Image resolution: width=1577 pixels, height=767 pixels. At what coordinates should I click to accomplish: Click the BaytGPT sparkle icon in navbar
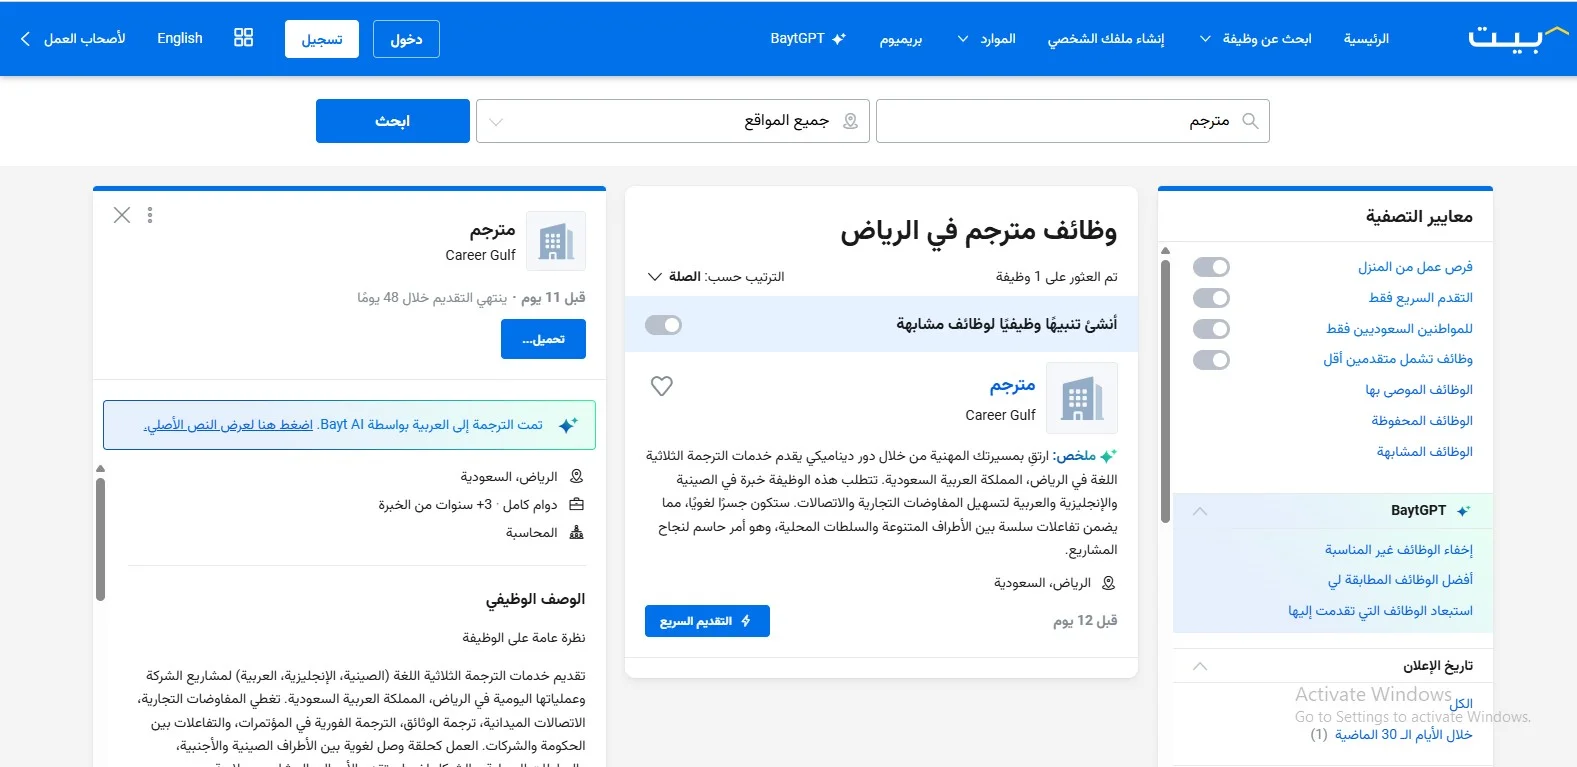coord(839,39)
